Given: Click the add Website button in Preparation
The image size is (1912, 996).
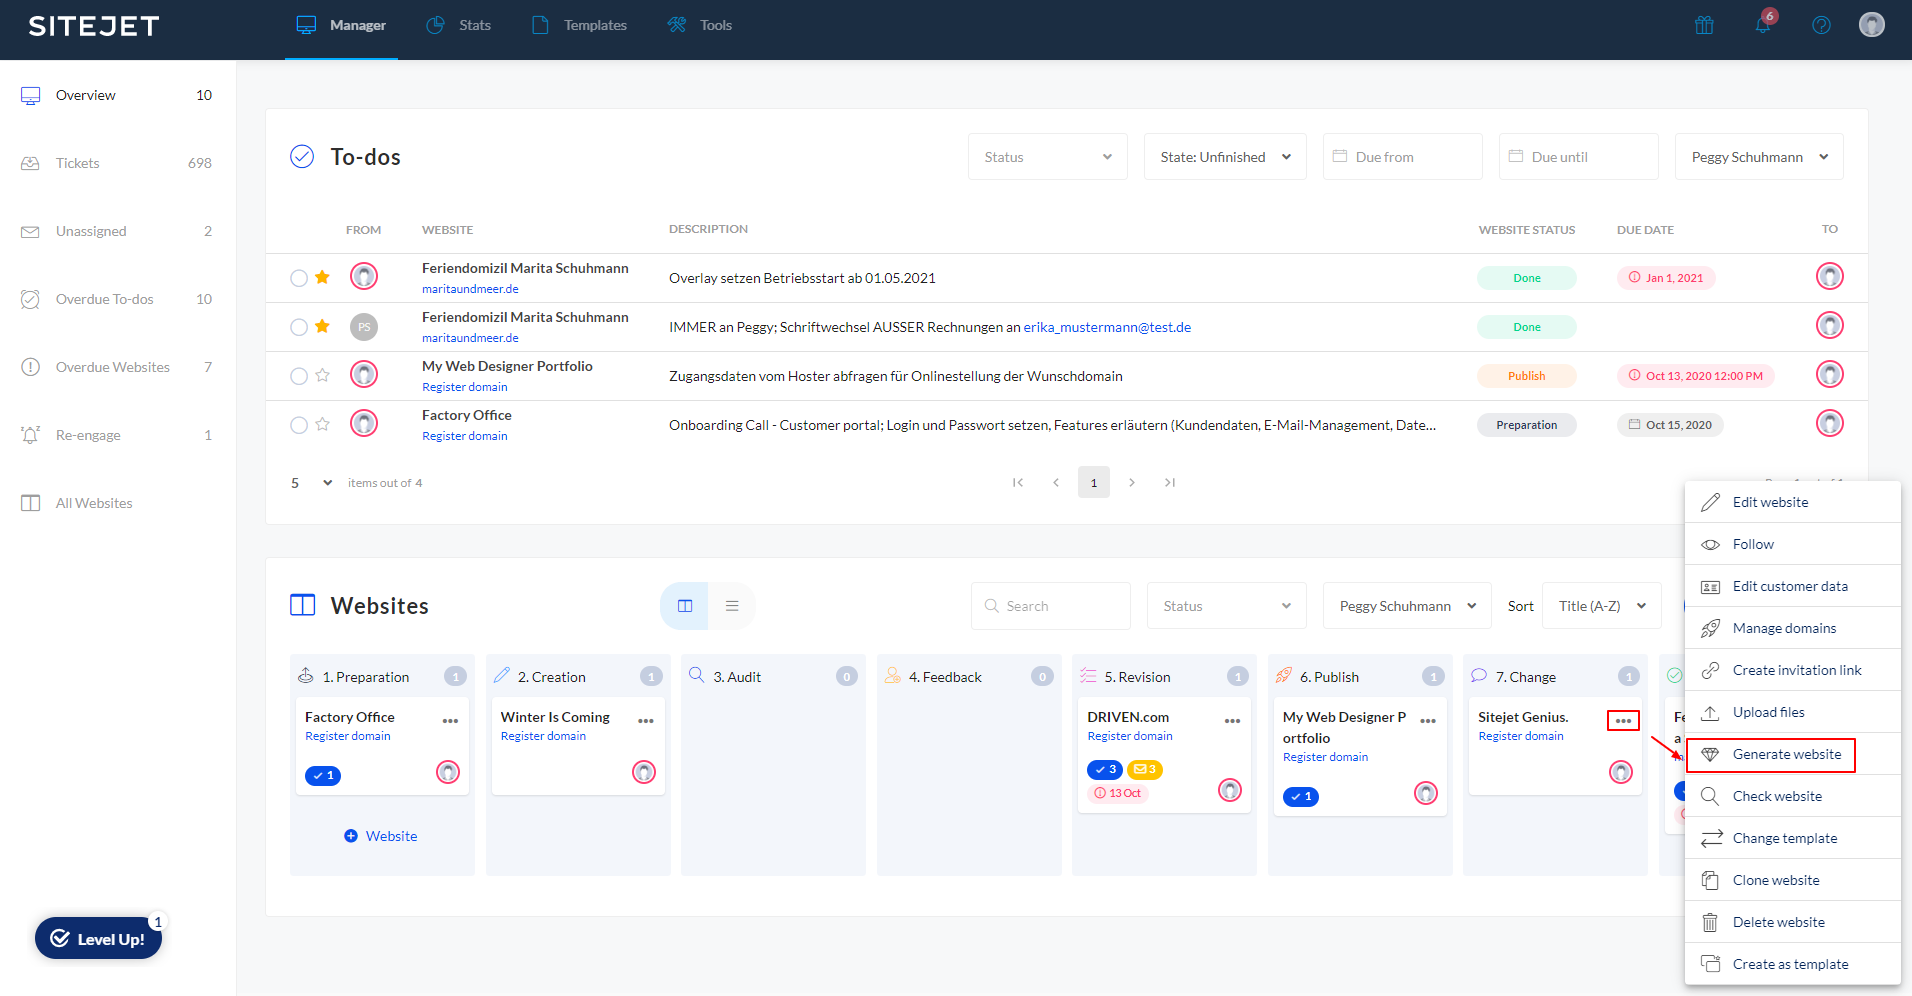Looking at the screenshot, I should 381,836.
